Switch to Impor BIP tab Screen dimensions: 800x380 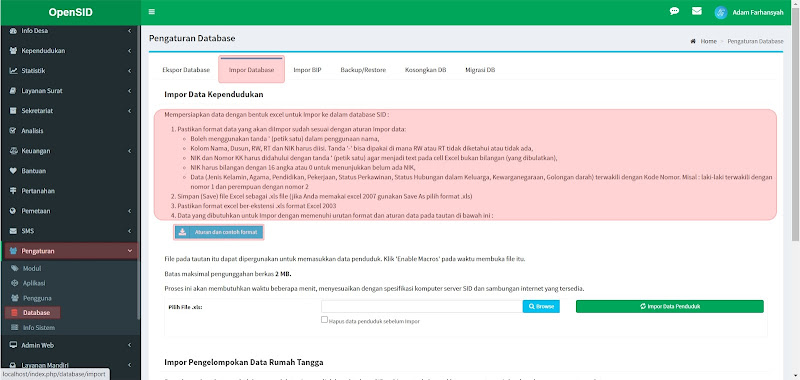tap(307, 70)
